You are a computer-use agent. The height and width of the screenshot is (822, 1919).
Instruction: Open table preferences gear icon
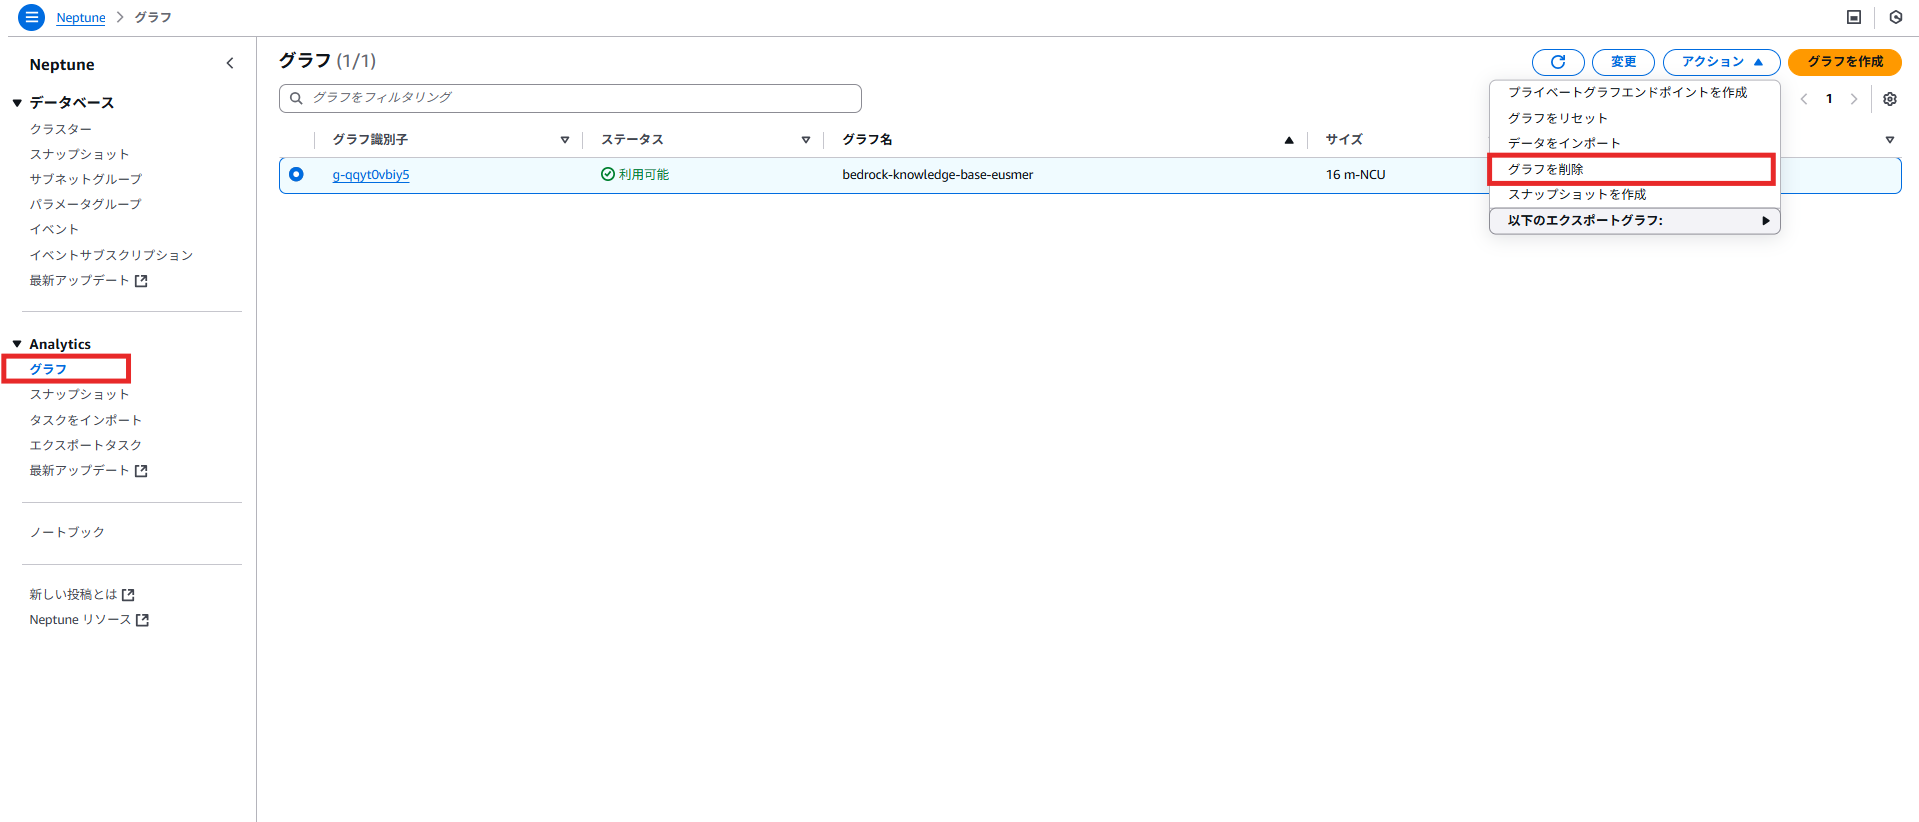pos(1889,99)
